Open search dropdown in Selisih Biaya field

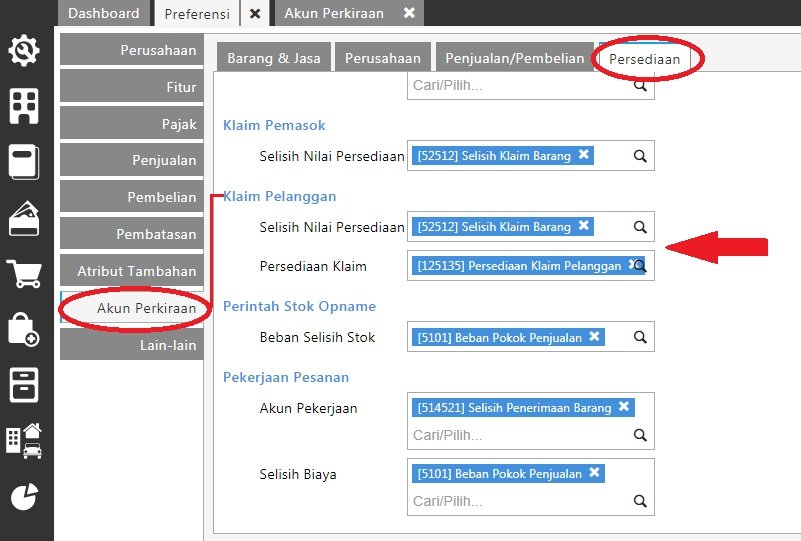coord(640,501)
